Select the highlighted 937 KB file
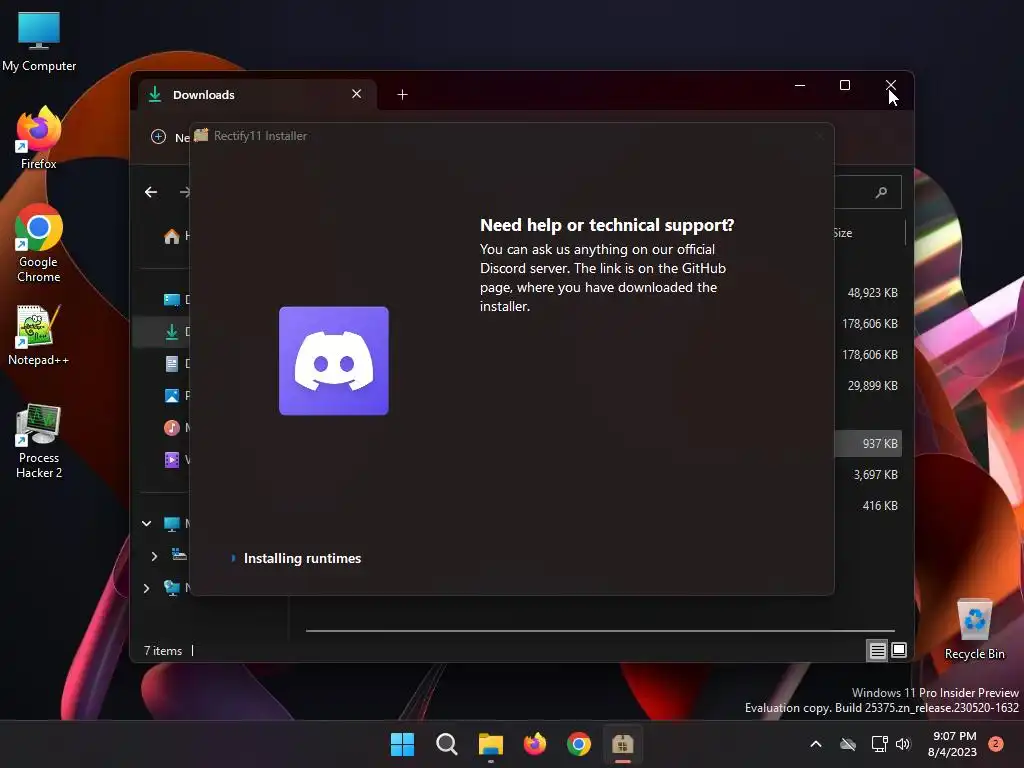1024x768 pixels. click(869, 443)
